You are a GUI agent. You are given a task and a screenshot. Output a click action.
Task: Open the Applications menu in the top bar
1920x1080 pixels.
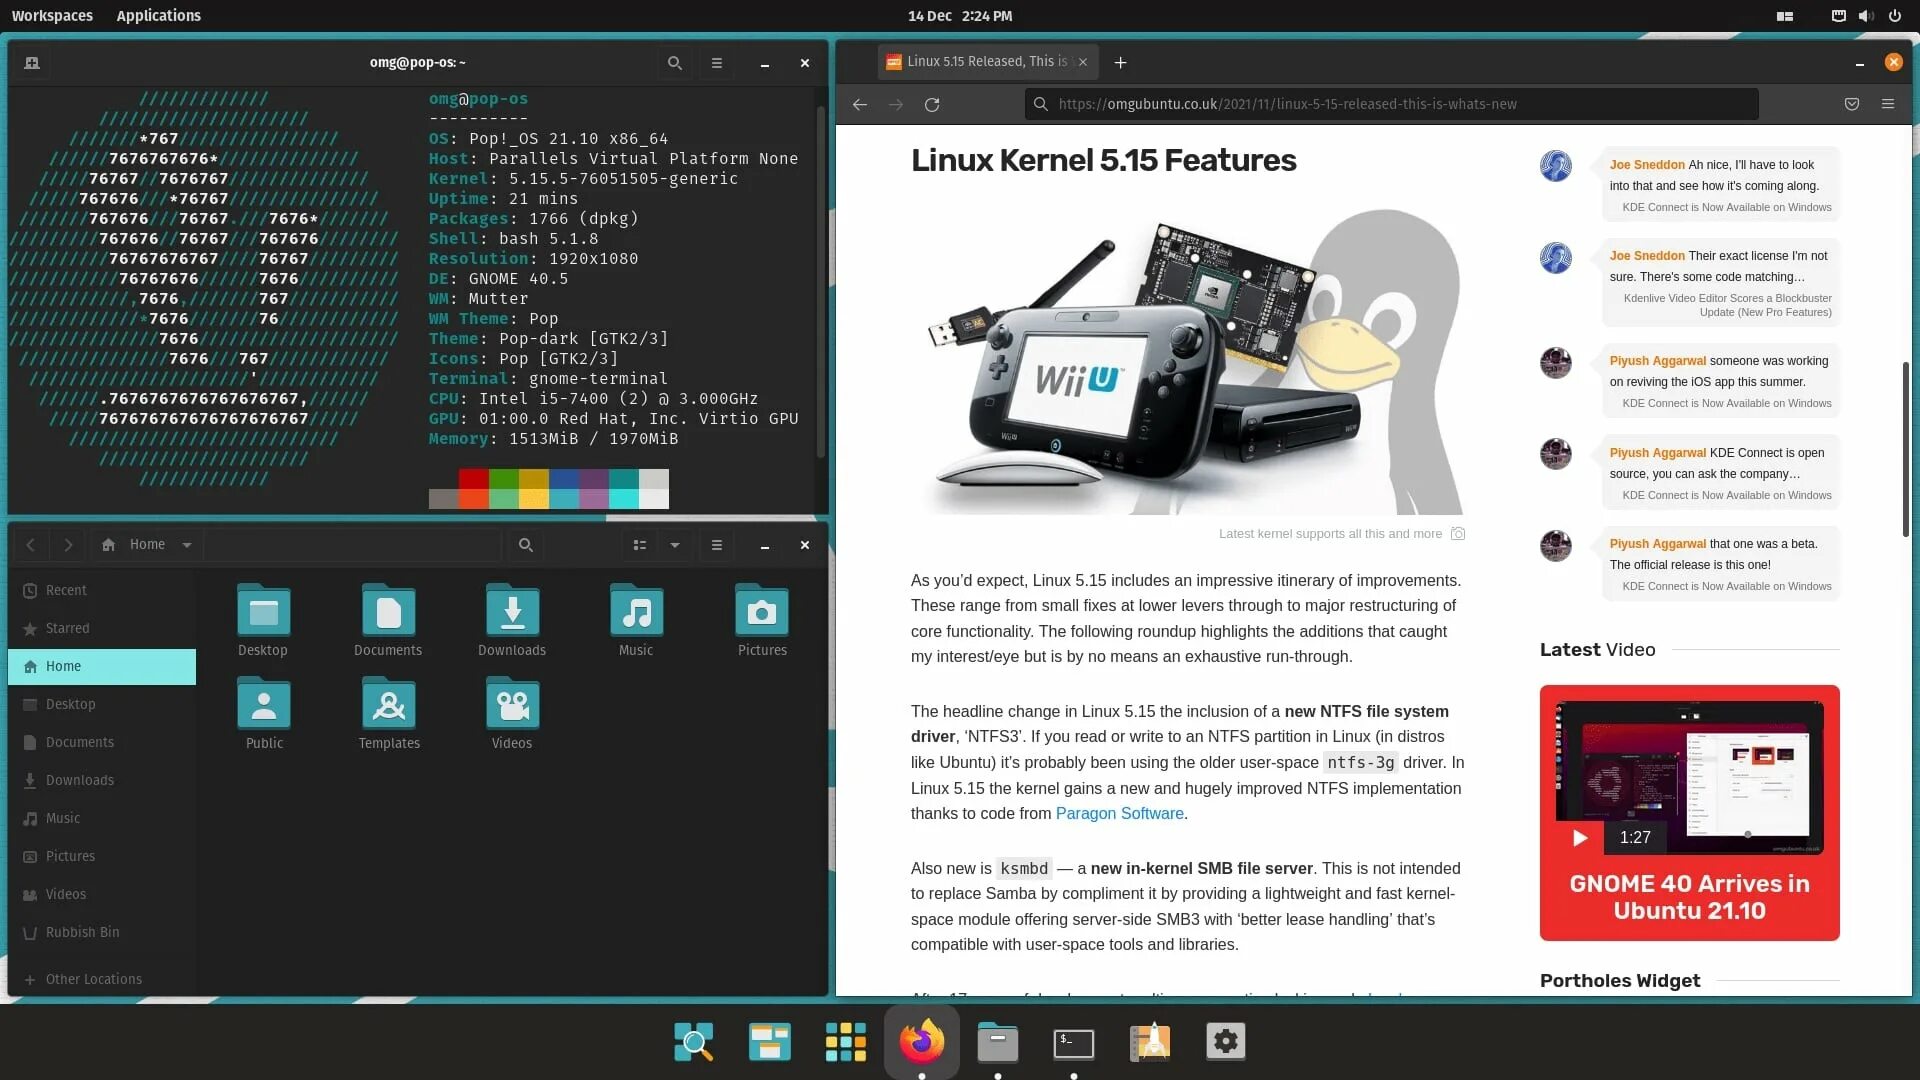[158, 16]
